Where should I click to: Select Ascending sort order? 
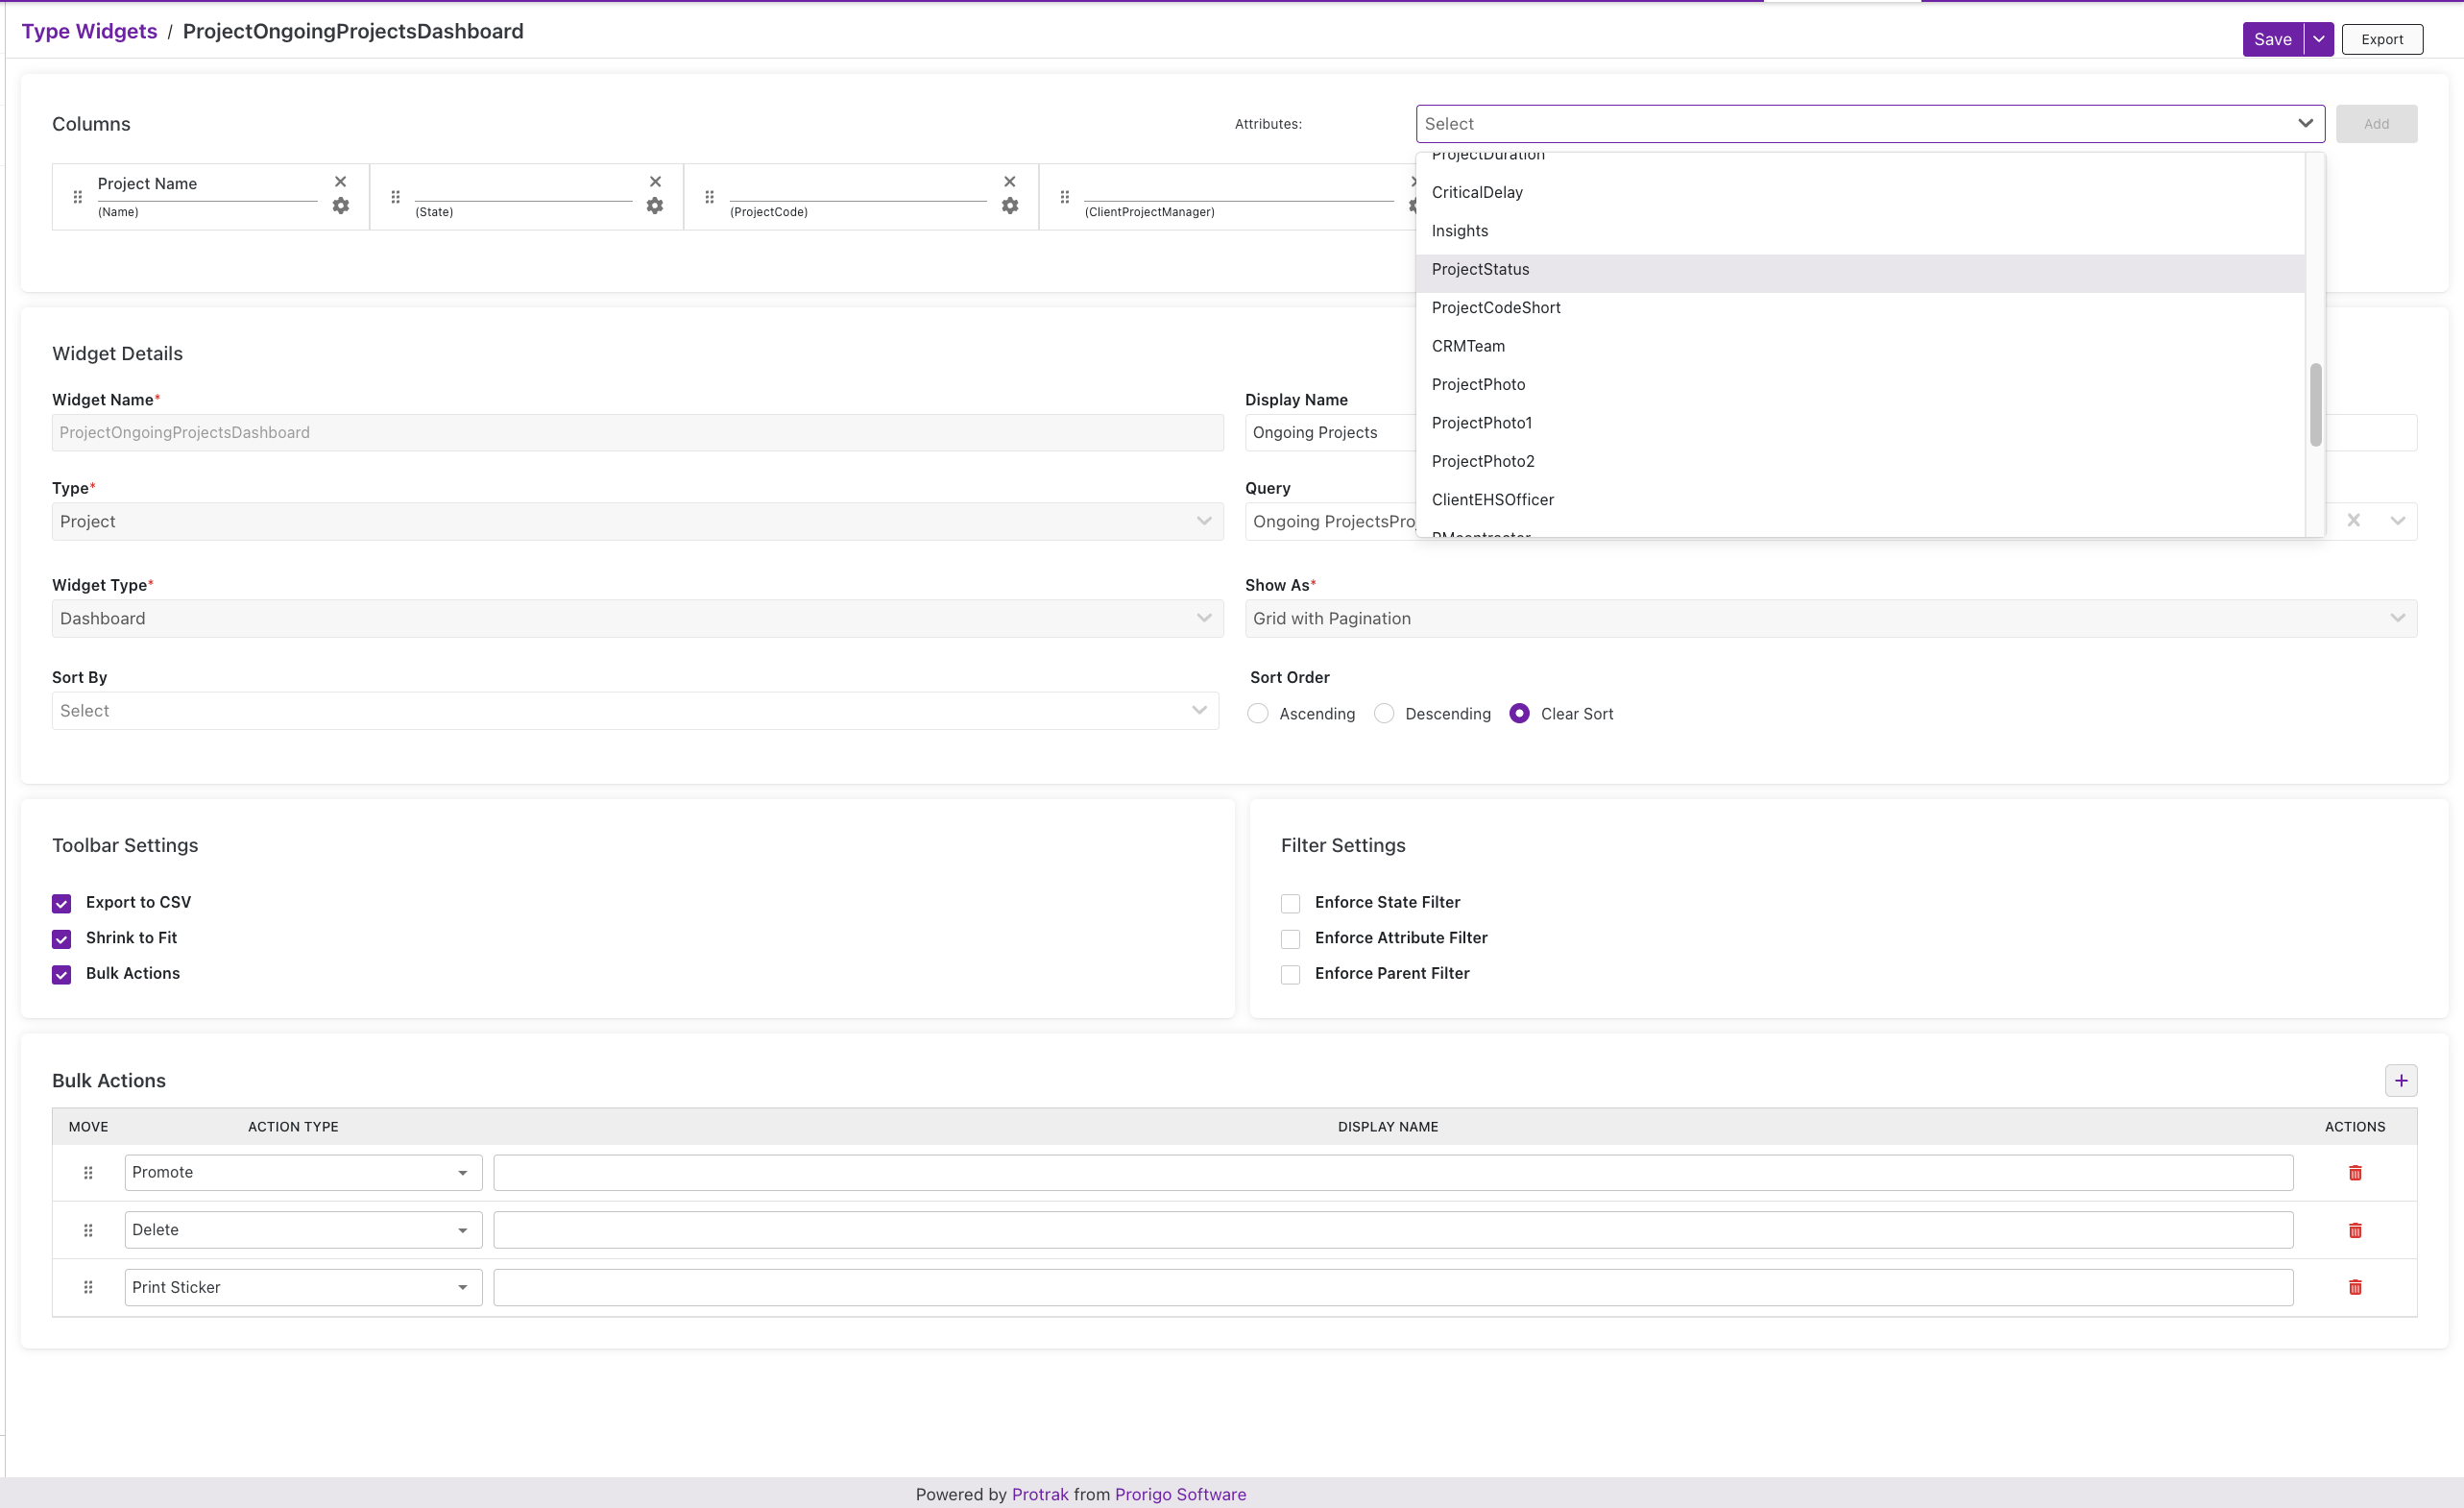click(x=1258, y=713)
